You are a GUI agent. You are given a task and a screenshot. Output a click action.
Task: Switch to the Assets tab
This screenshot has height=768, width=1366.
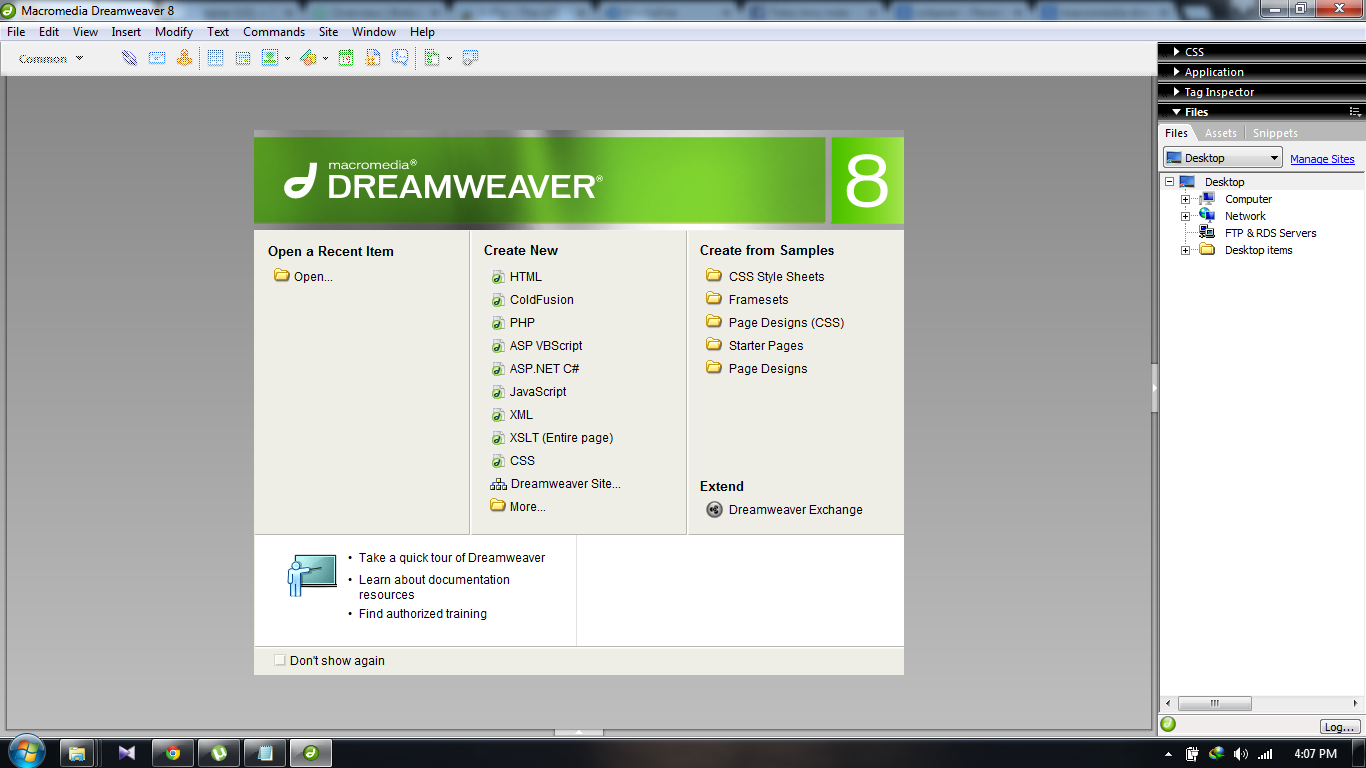click(1220, 133)
